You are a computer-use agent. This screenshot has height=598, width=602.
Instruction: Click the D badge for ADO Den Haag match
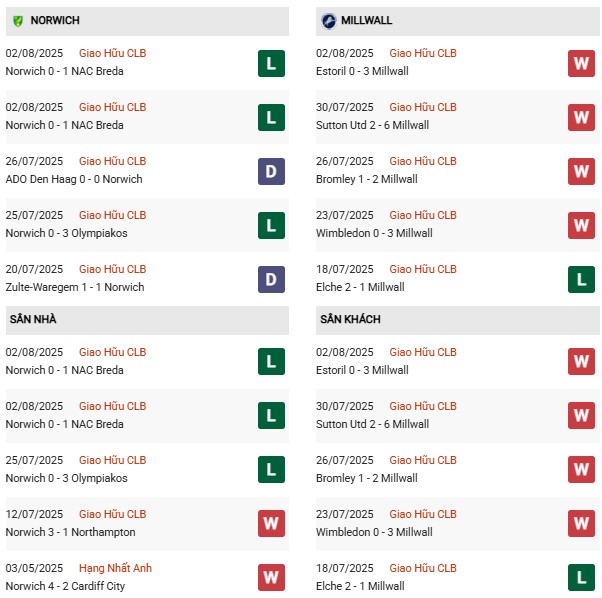point(271,171)
